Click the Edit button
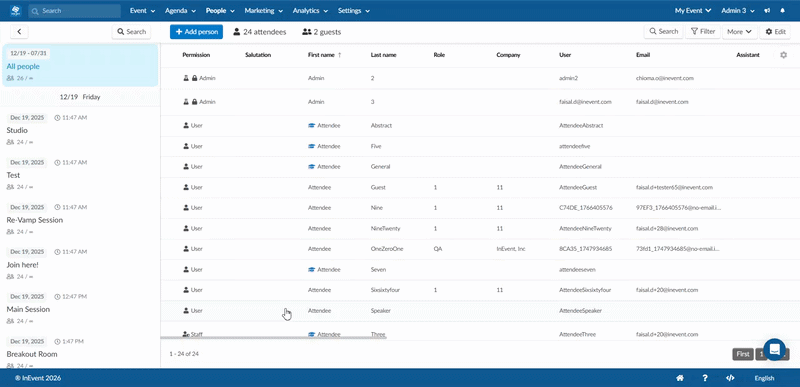Screen dimensions: 800x387 (x=775, y=32)
